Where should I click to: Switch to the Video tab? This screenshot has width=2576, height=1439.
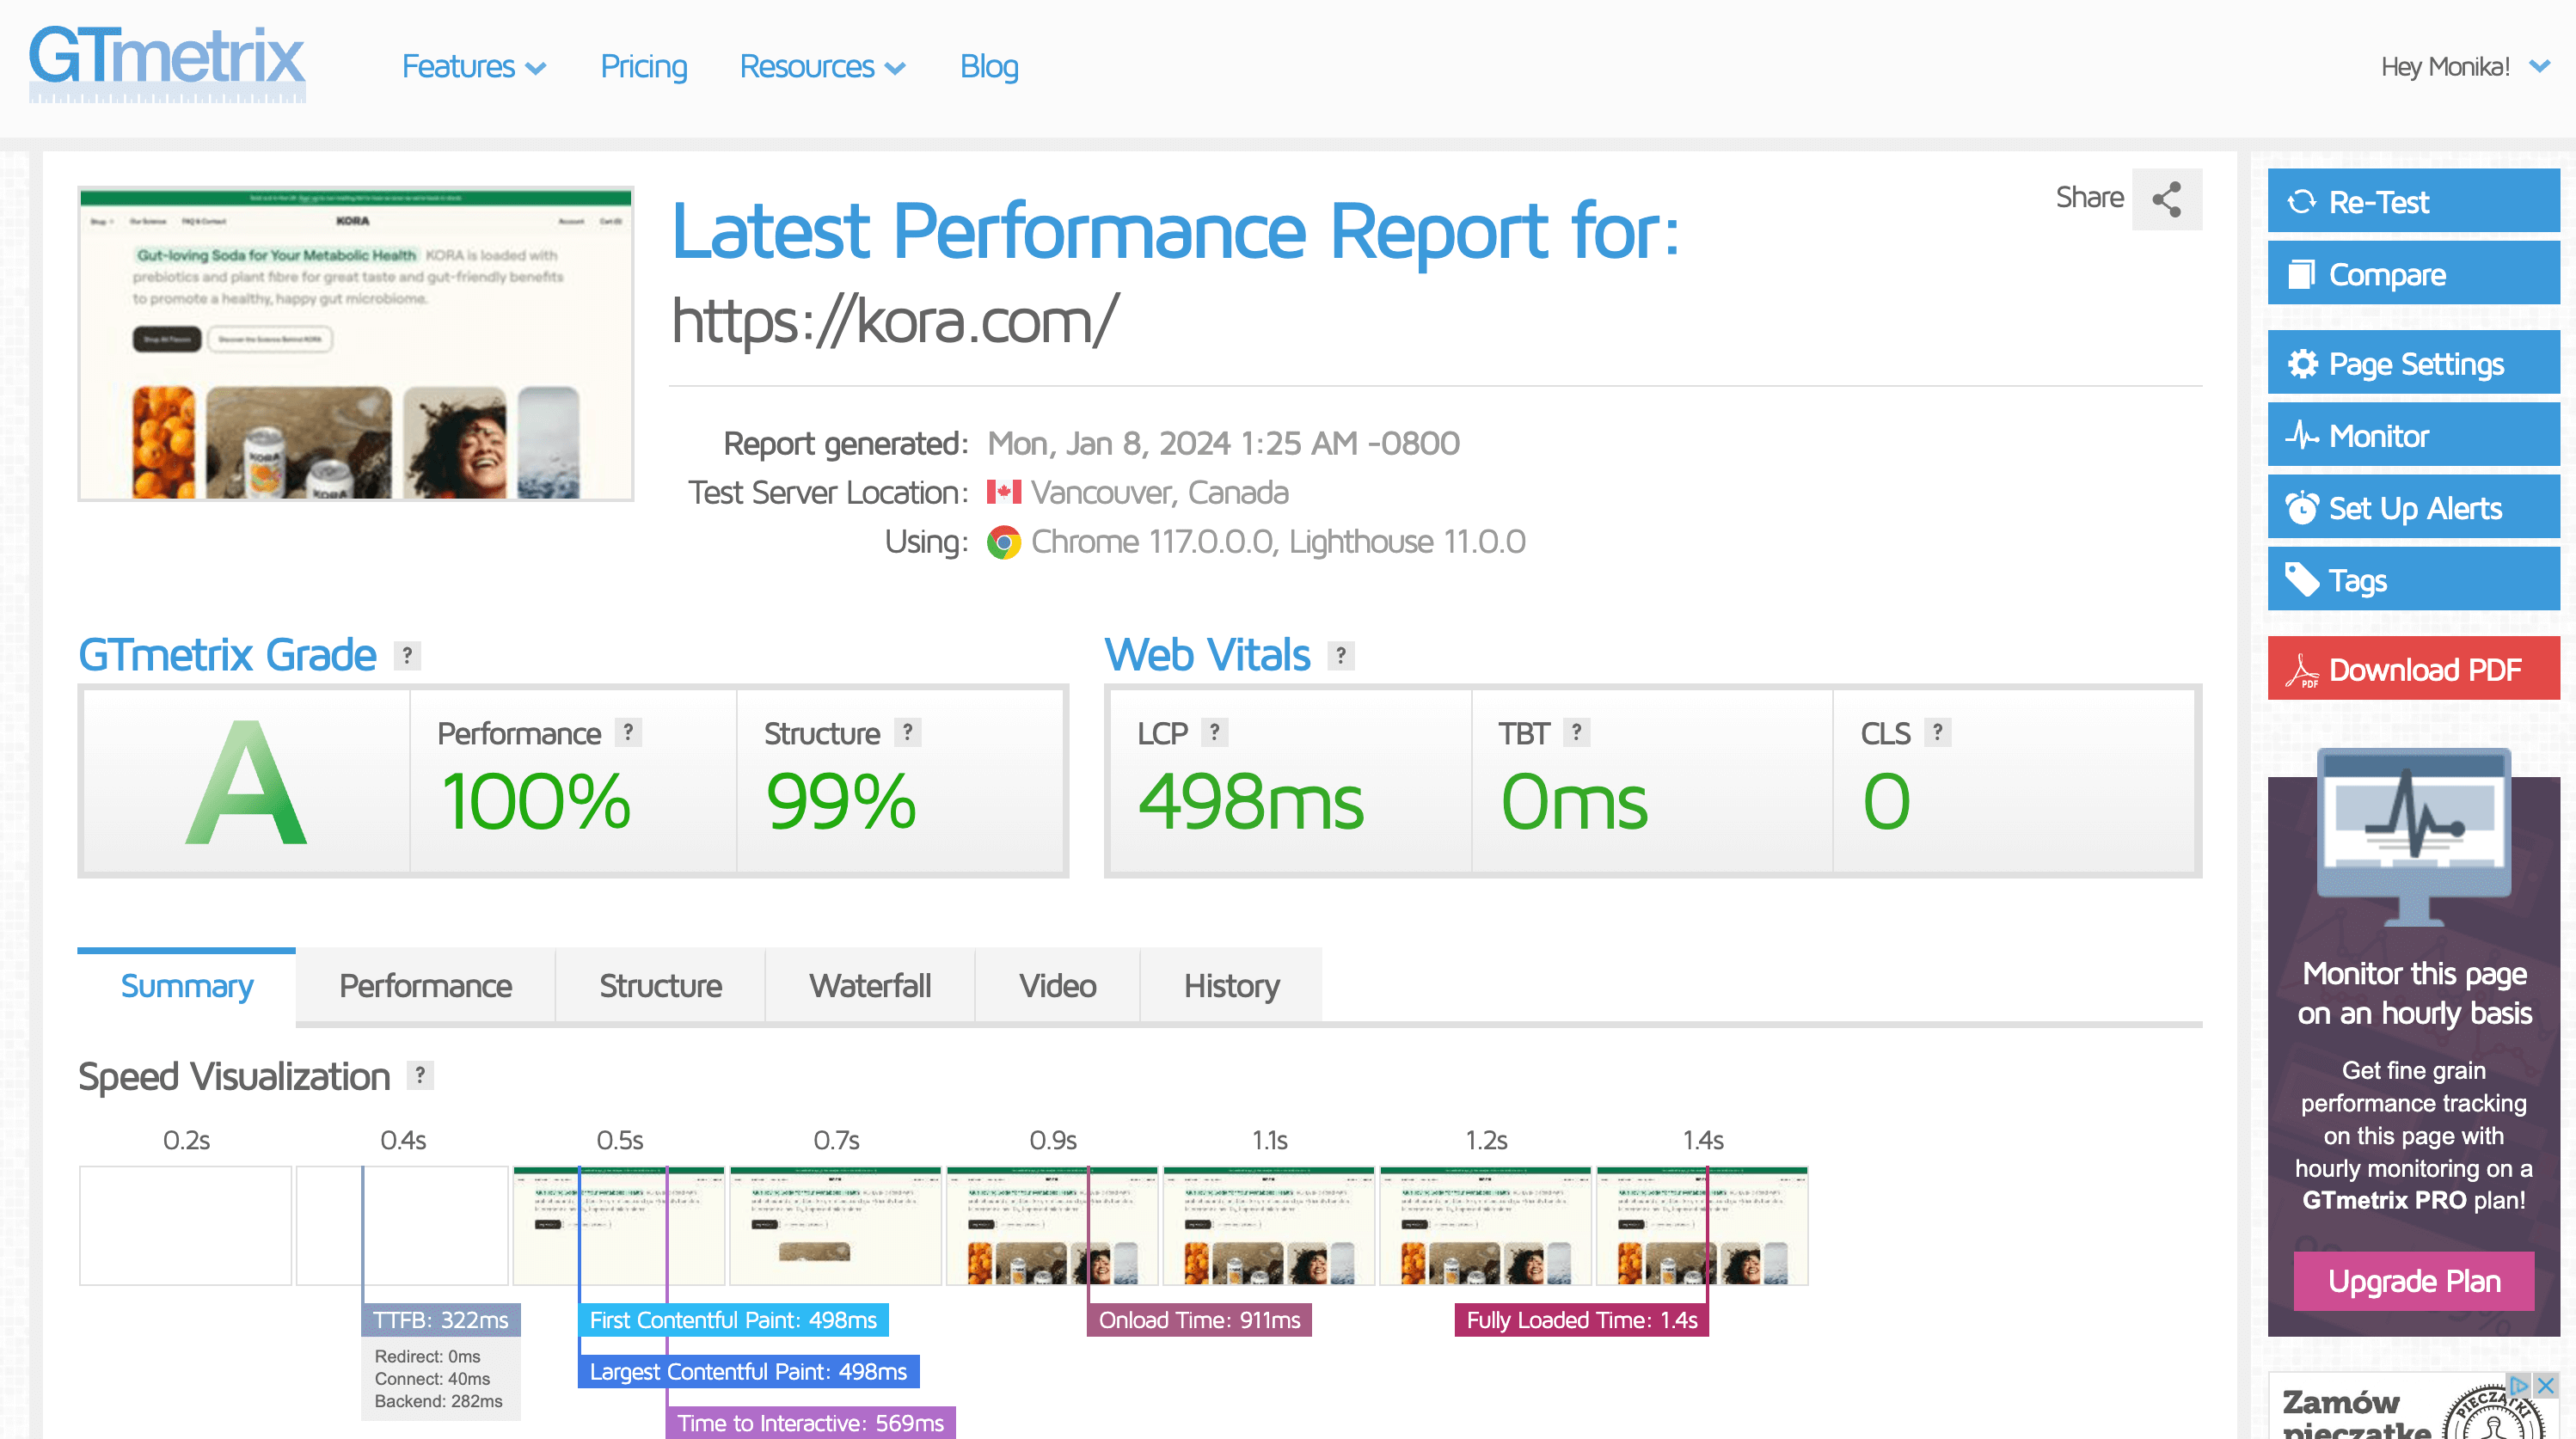click(x=1057, y=986)
